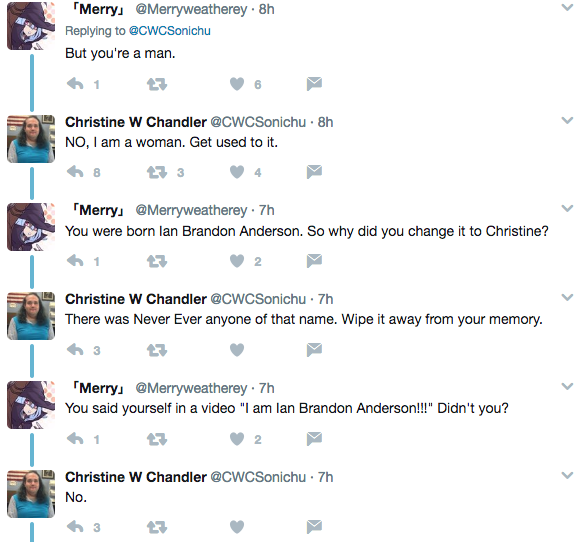Reply to "There was Never Ever anyone" tweet
Screen dimensions: 583x542
click(75, 350)
